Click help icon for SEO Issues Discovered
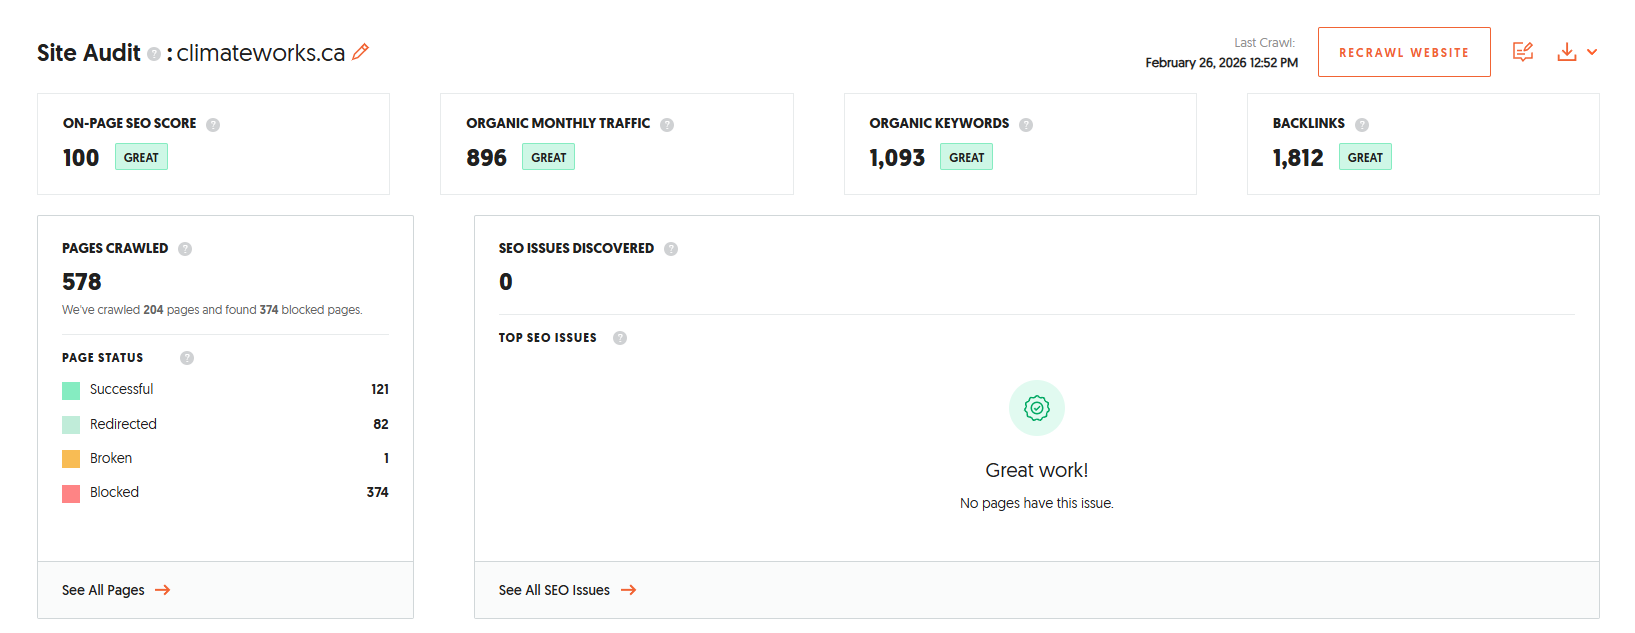Image resolution: width=1635 pixels, height=633 pixels. click(671, 249)
